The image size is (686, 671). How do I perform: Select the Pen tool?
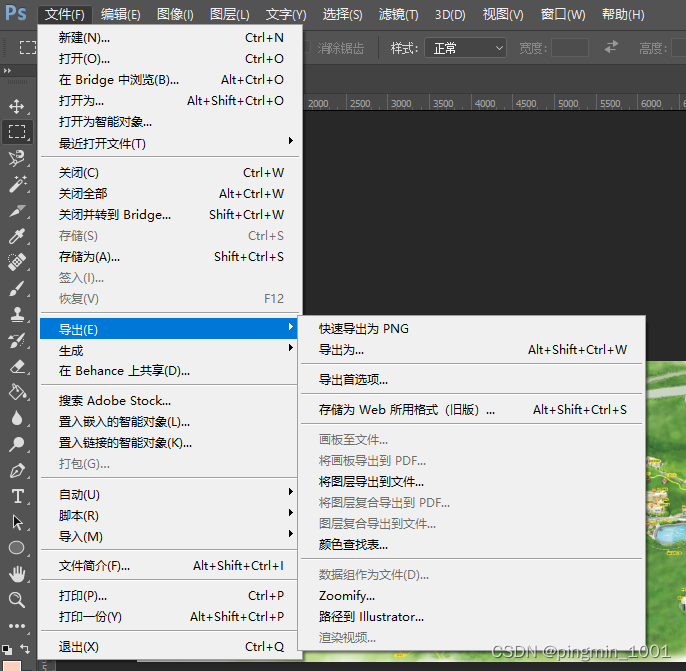click(x=17, y=471)
